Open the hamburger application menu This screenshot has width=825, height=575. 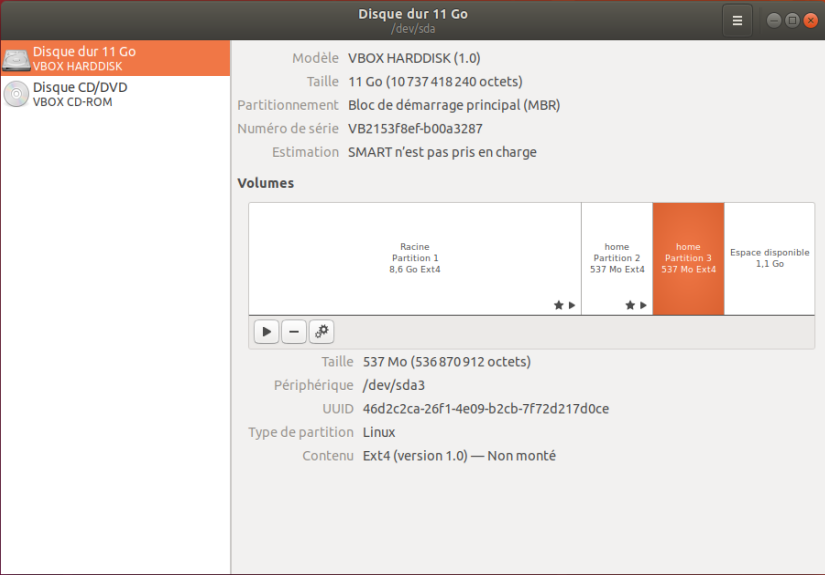tap(737, 20)
